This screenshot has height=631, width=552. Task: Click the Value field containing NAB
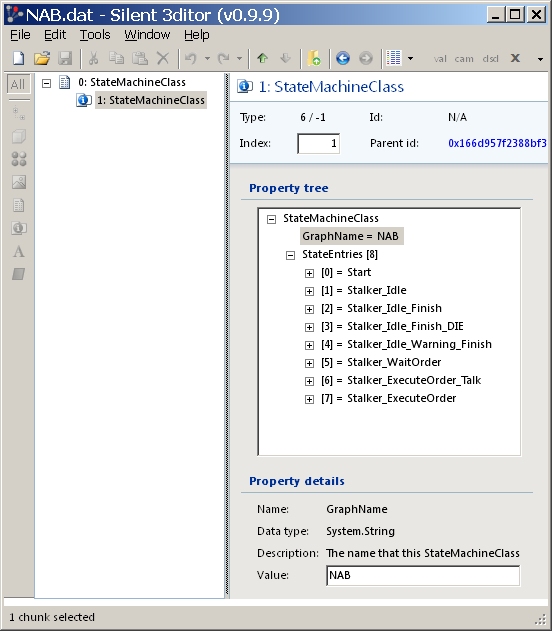tap(423, 575)
